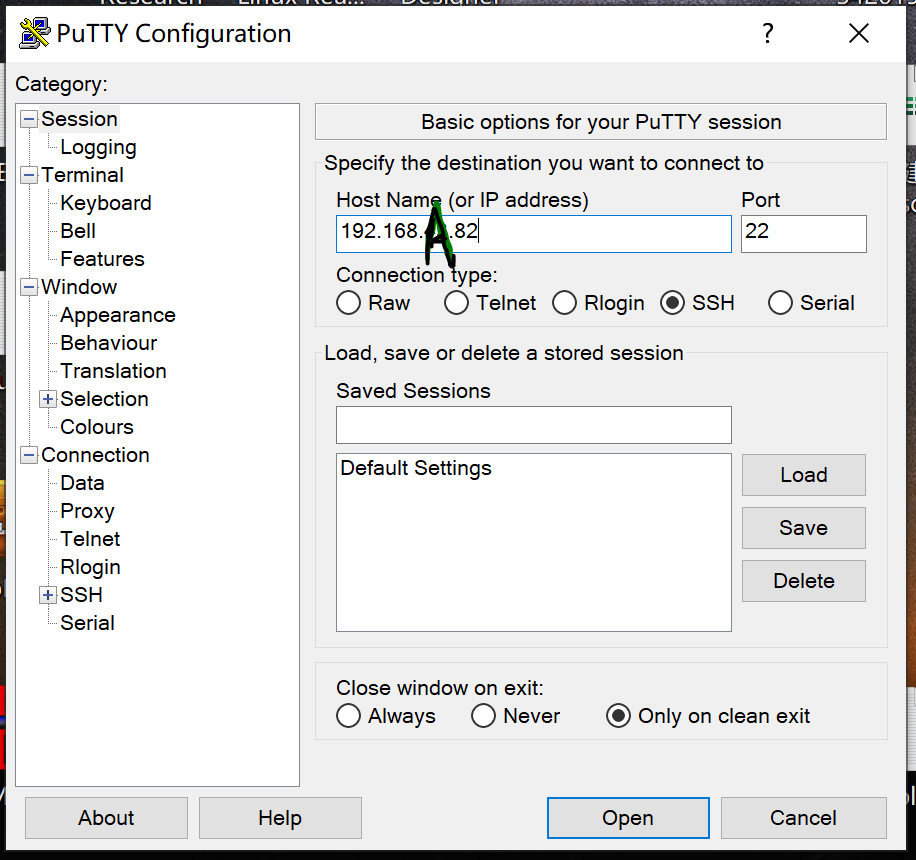Open the Selection settings category
The width and height of the screenshot is (916, 860).
tap(104, 399)
